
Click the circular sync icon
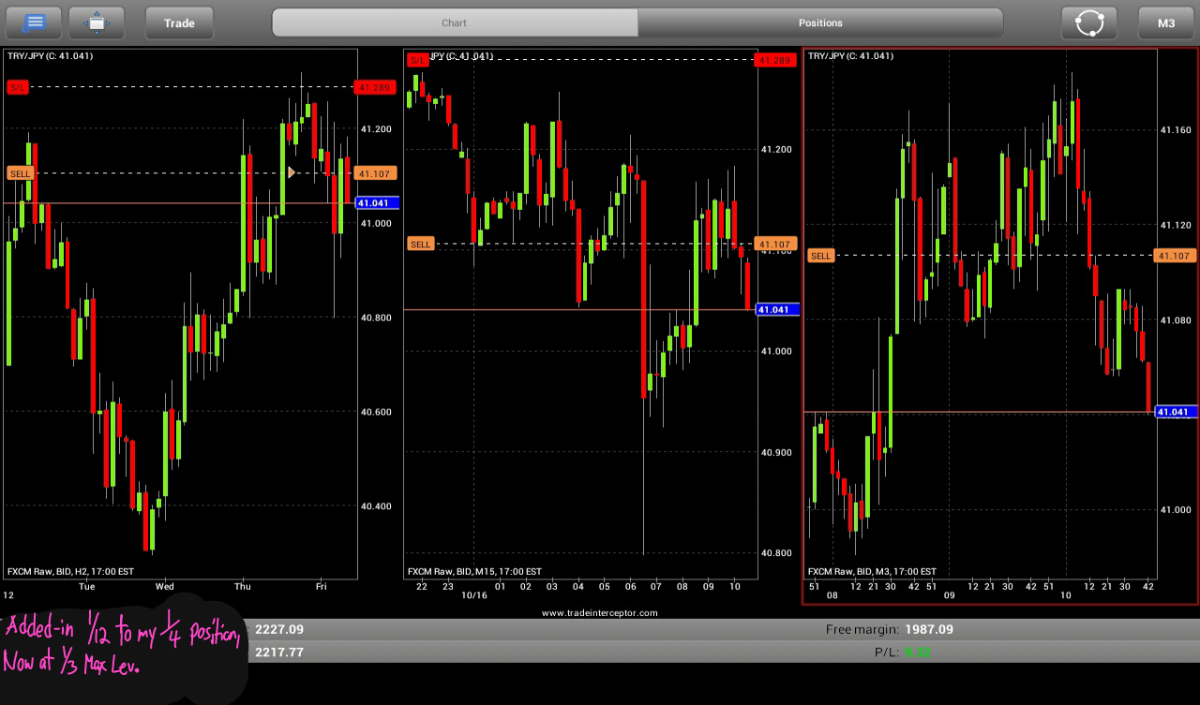1089,22
